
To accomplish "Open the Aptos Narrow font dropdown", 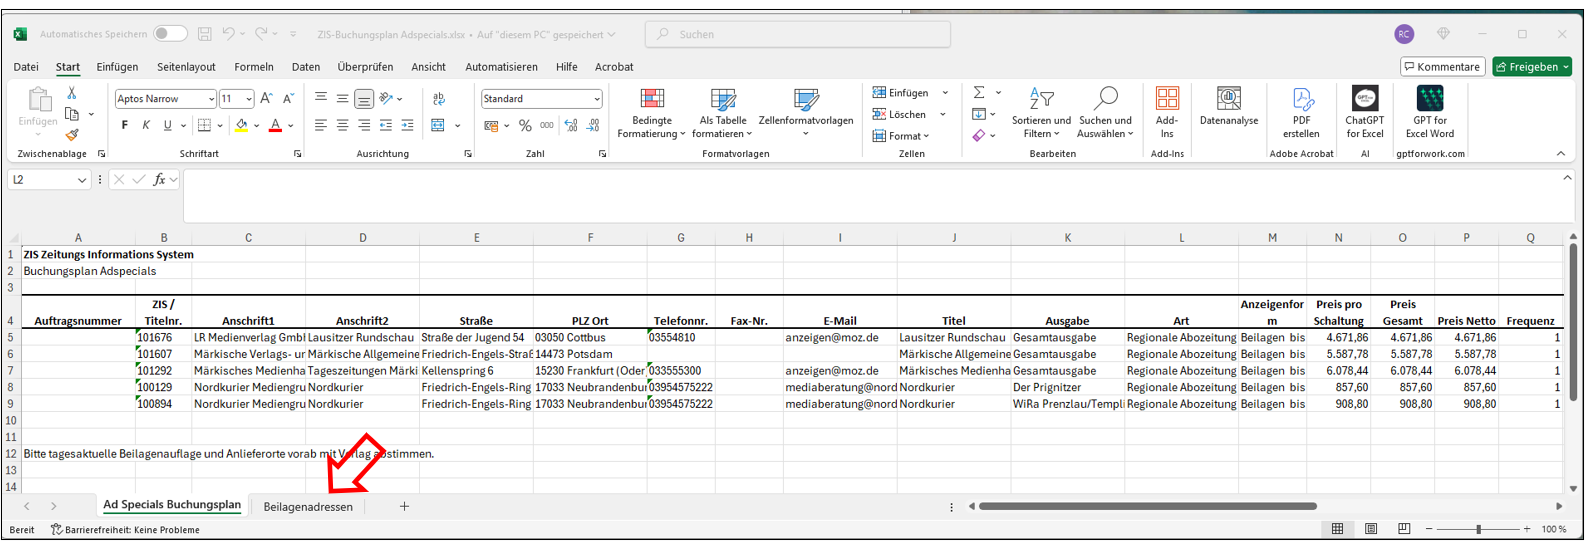I will click(x=211, y=99).
